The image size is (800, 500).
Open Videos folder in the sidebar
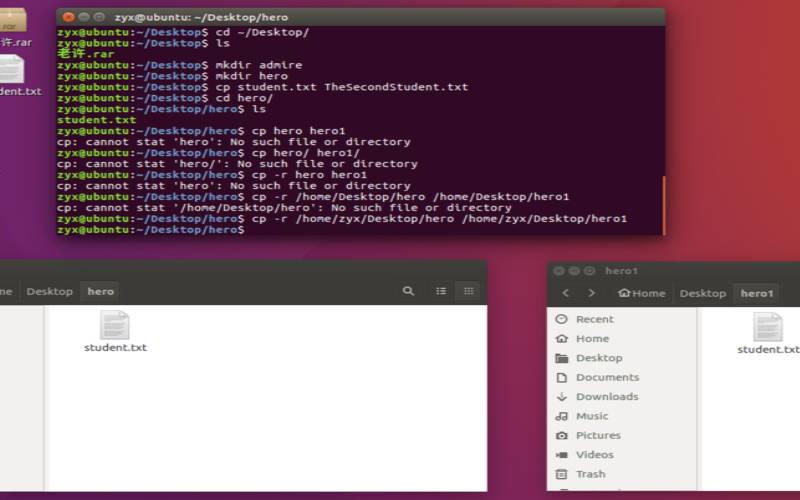pyautogui.click(x=594, y=455)
